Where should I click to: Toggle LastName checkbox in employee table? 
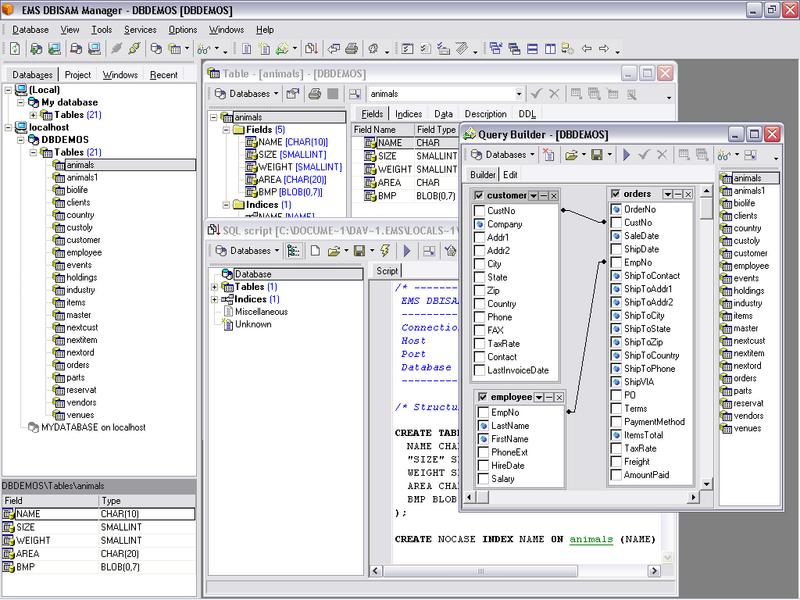pyautogui.click(x=483, y=426)
